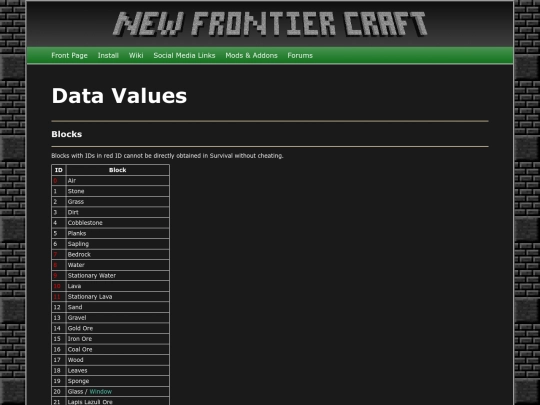The width and height of the screenshot is (540, 405).
Task: Click the Gravel block cell
Action: [x=117, y=318]
